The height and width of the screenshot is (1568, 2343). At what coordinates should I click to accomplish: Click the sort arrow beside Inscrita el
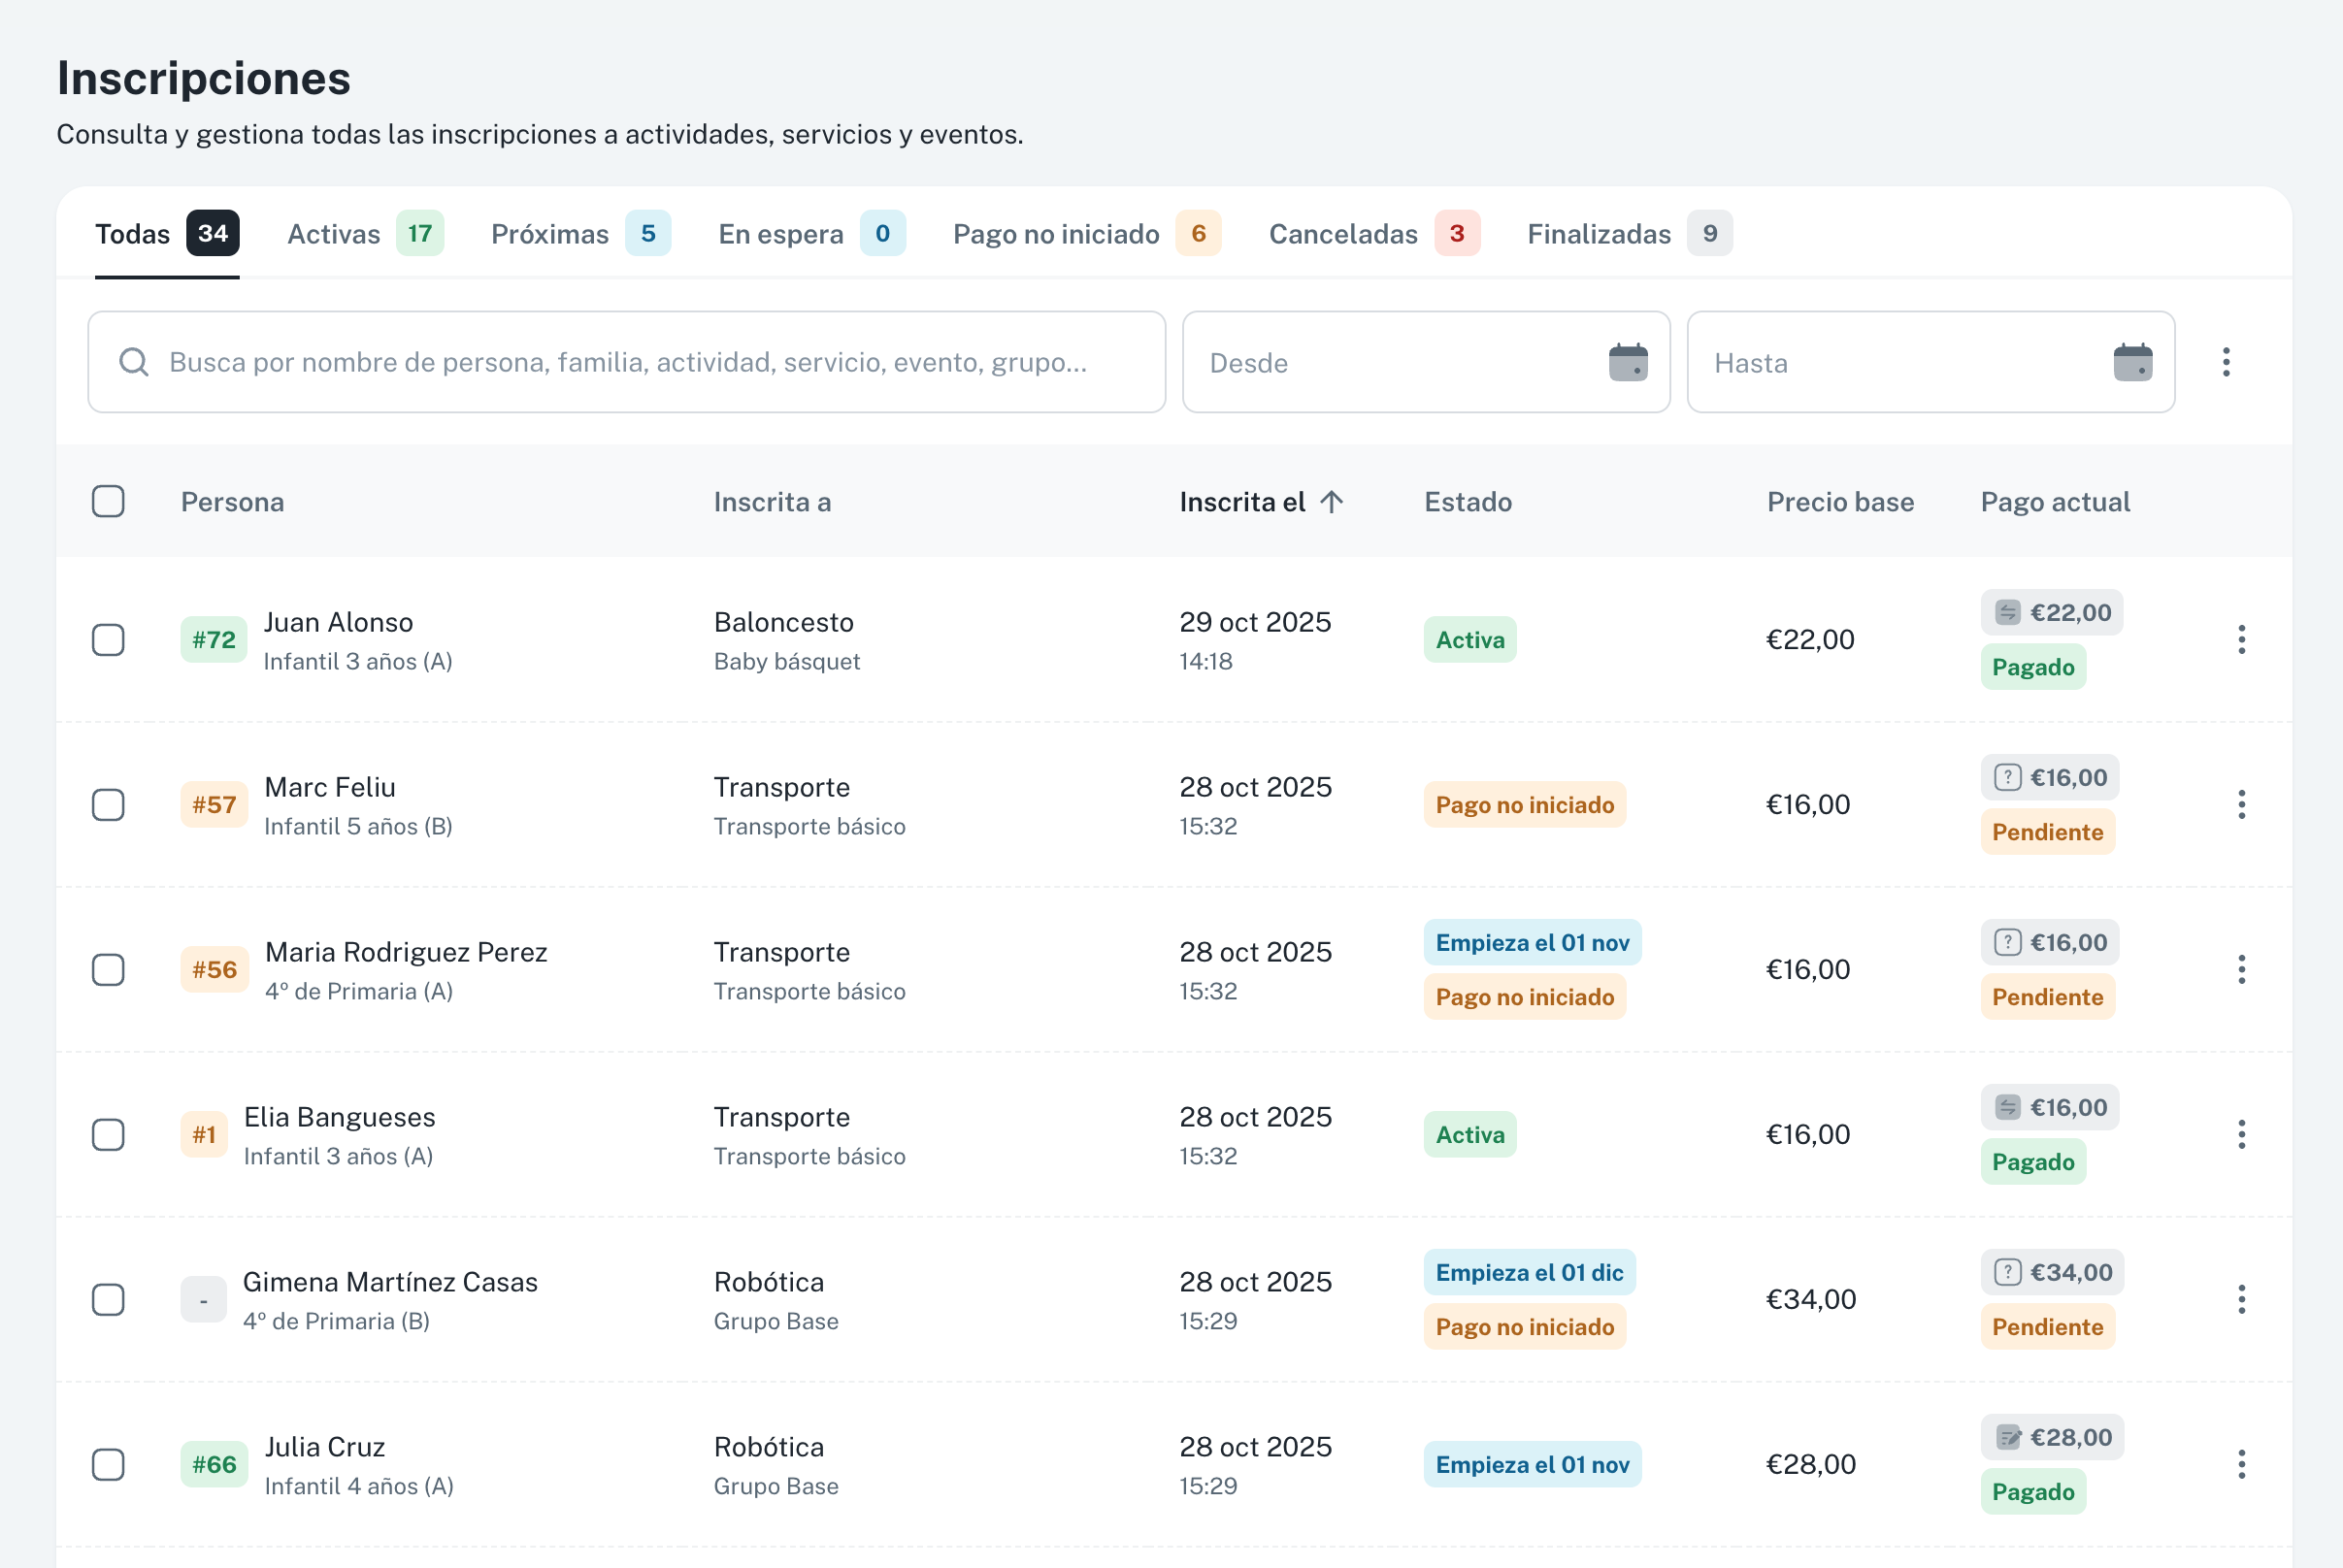1331,502
